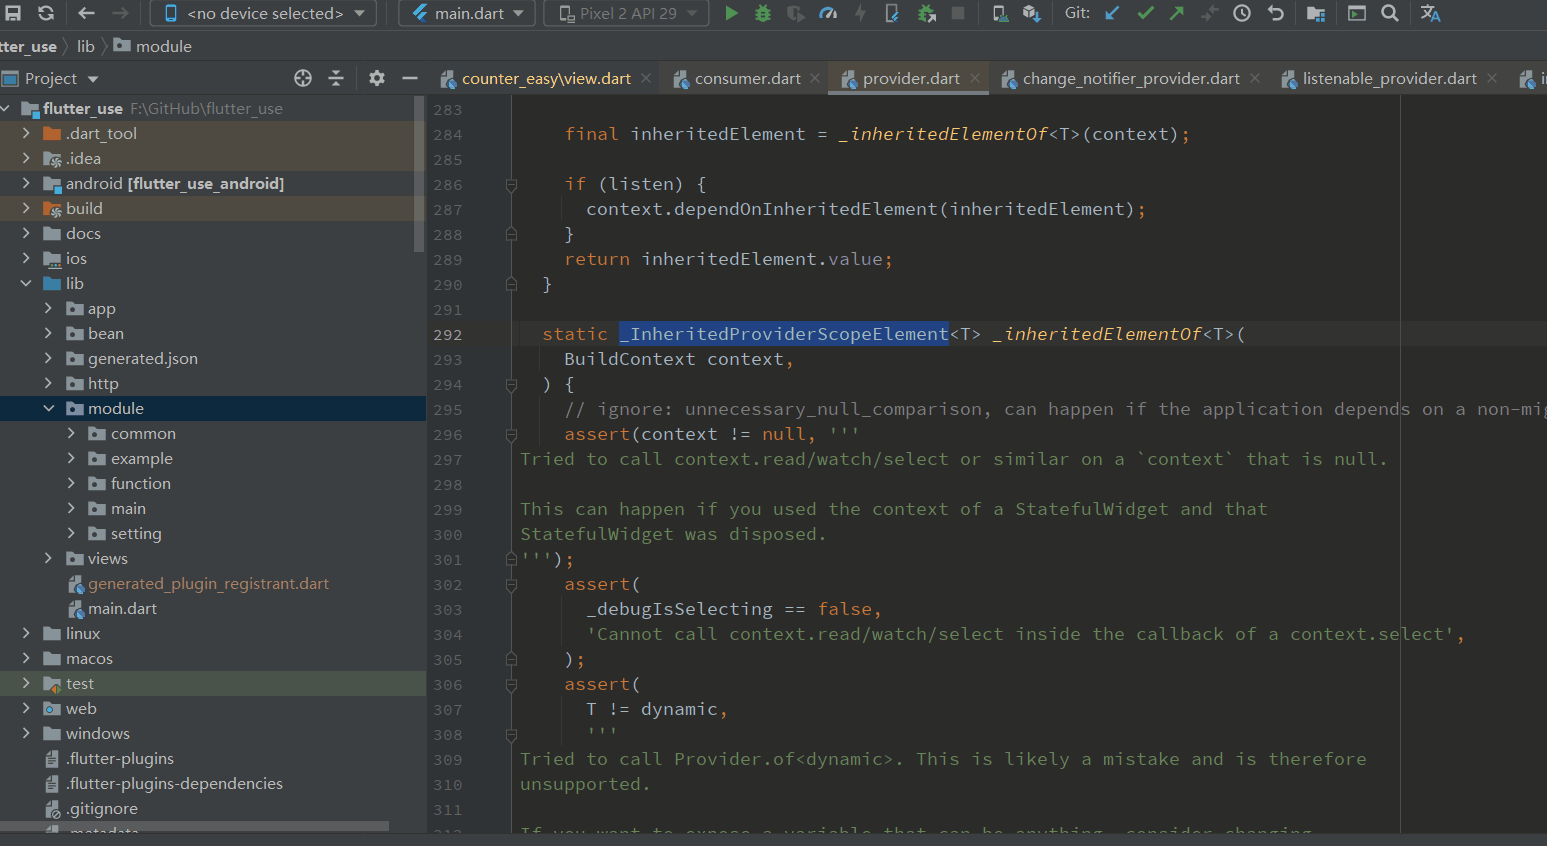Hide the Project panel with minus icon
The image size is (1547, 846).
409,78
